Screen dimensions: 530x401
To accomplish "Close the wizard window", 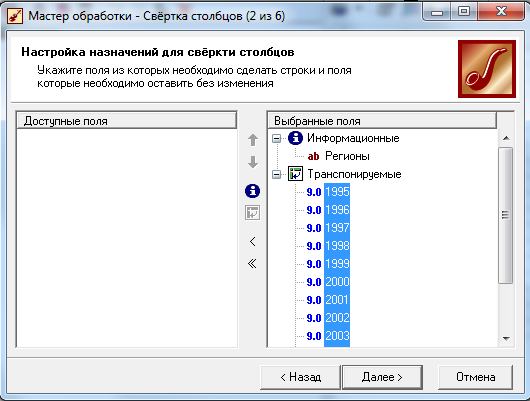I will (x=501, y=12).
